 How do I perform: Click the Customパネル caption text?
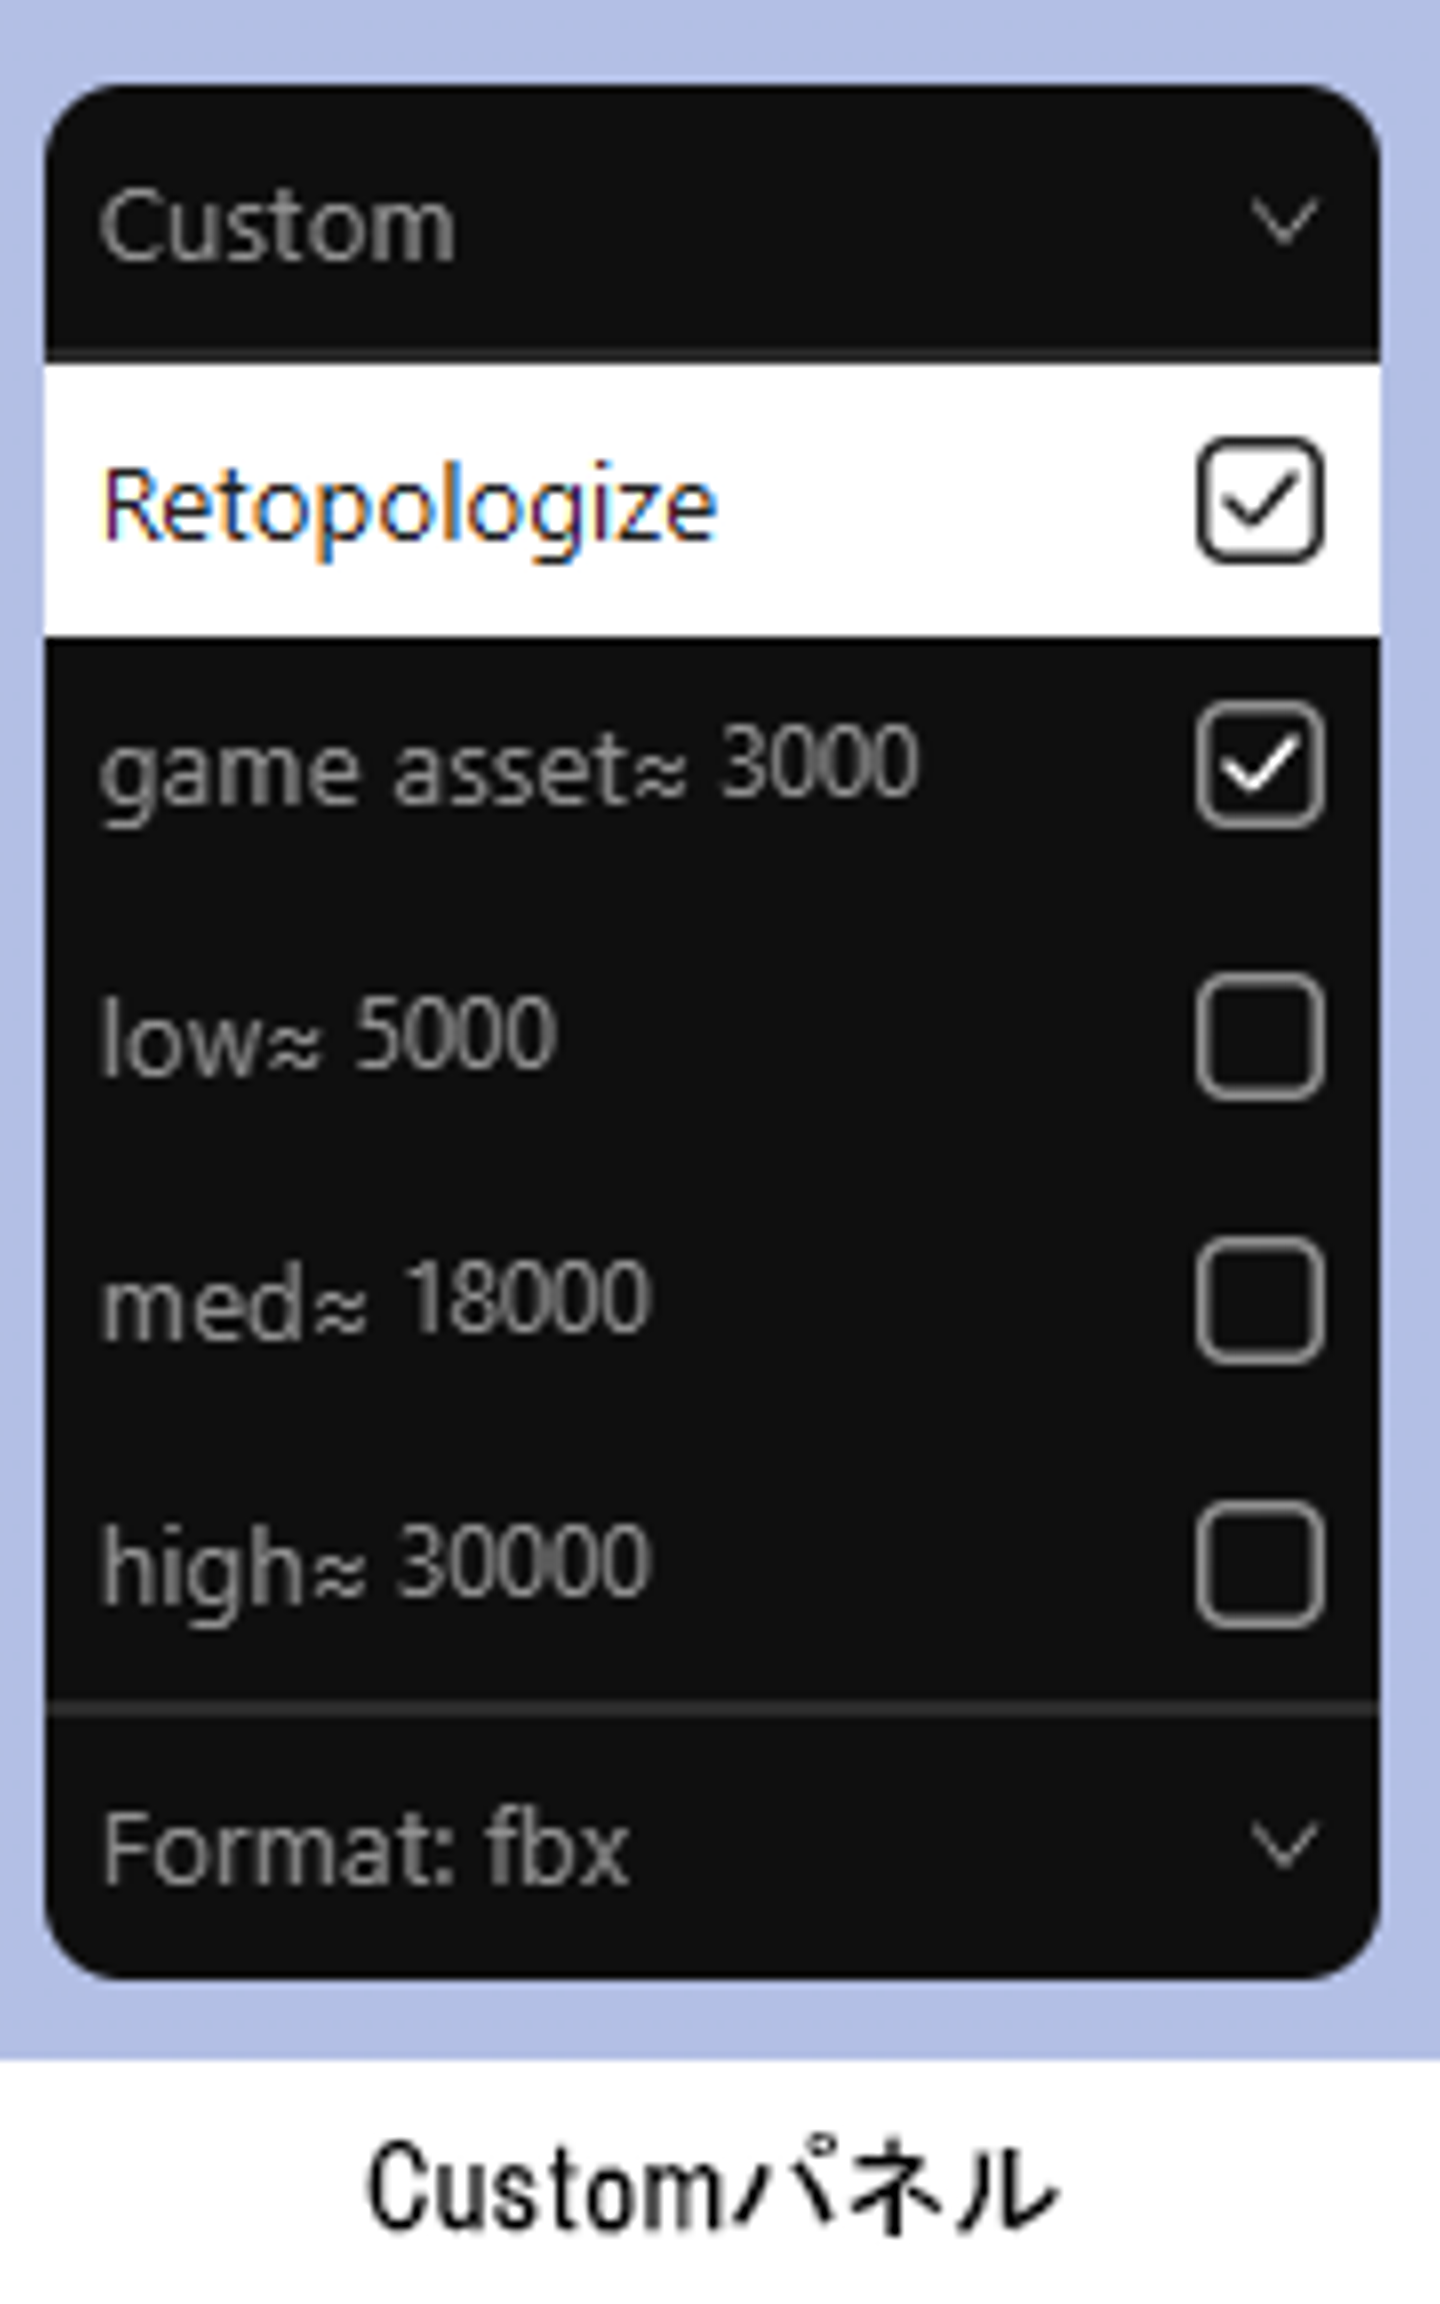pyautogui.click(x=712, y=2188)
